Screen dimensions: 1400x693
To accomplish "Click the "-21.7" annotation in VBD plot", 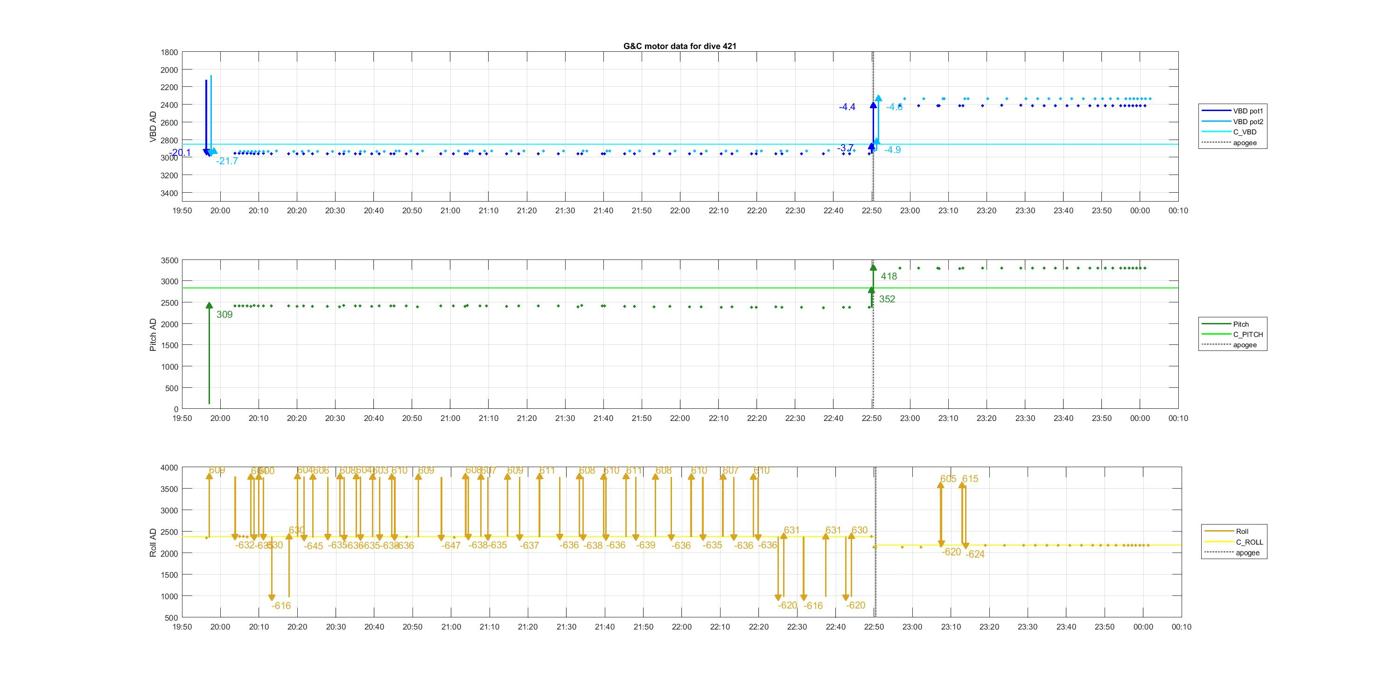I will (227, 161).
